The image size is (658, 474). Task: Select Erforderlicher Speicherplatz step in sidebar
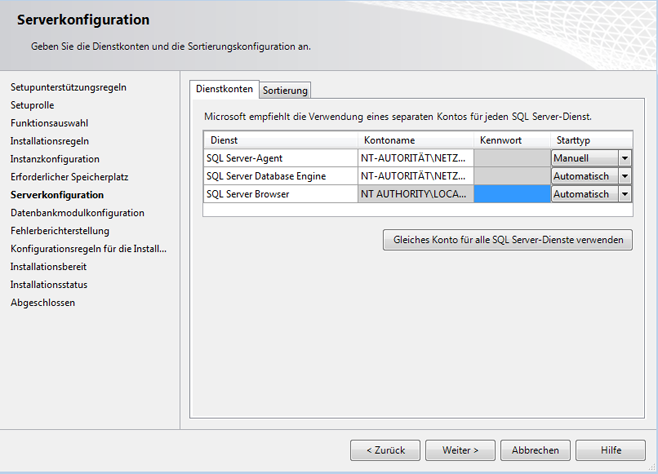[69, 177]
